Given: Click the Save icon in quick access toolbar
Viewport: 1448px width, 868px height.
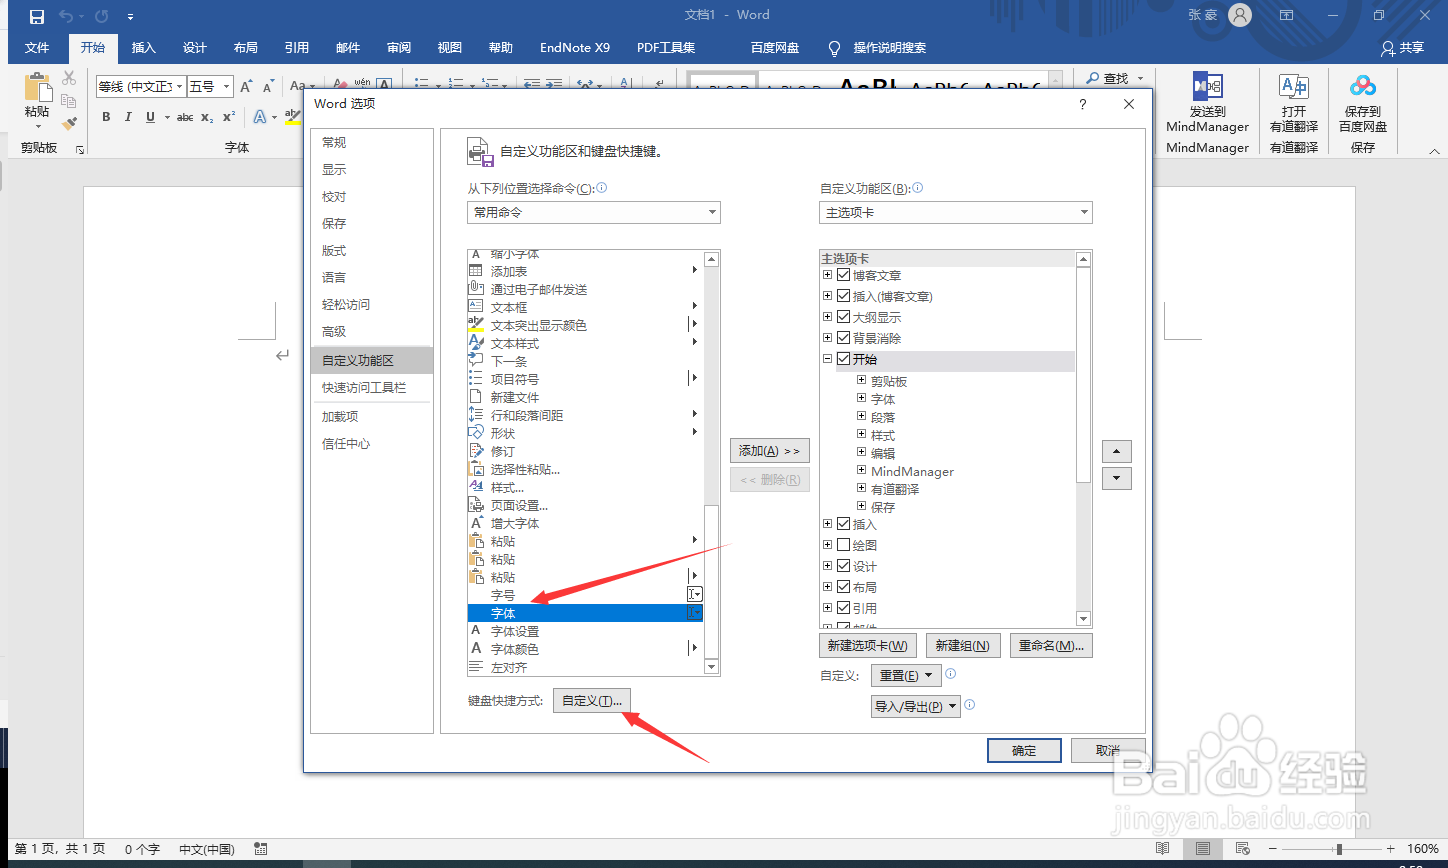Looking at the screenshot, I should pyautogui.click(x=37, y=16).
